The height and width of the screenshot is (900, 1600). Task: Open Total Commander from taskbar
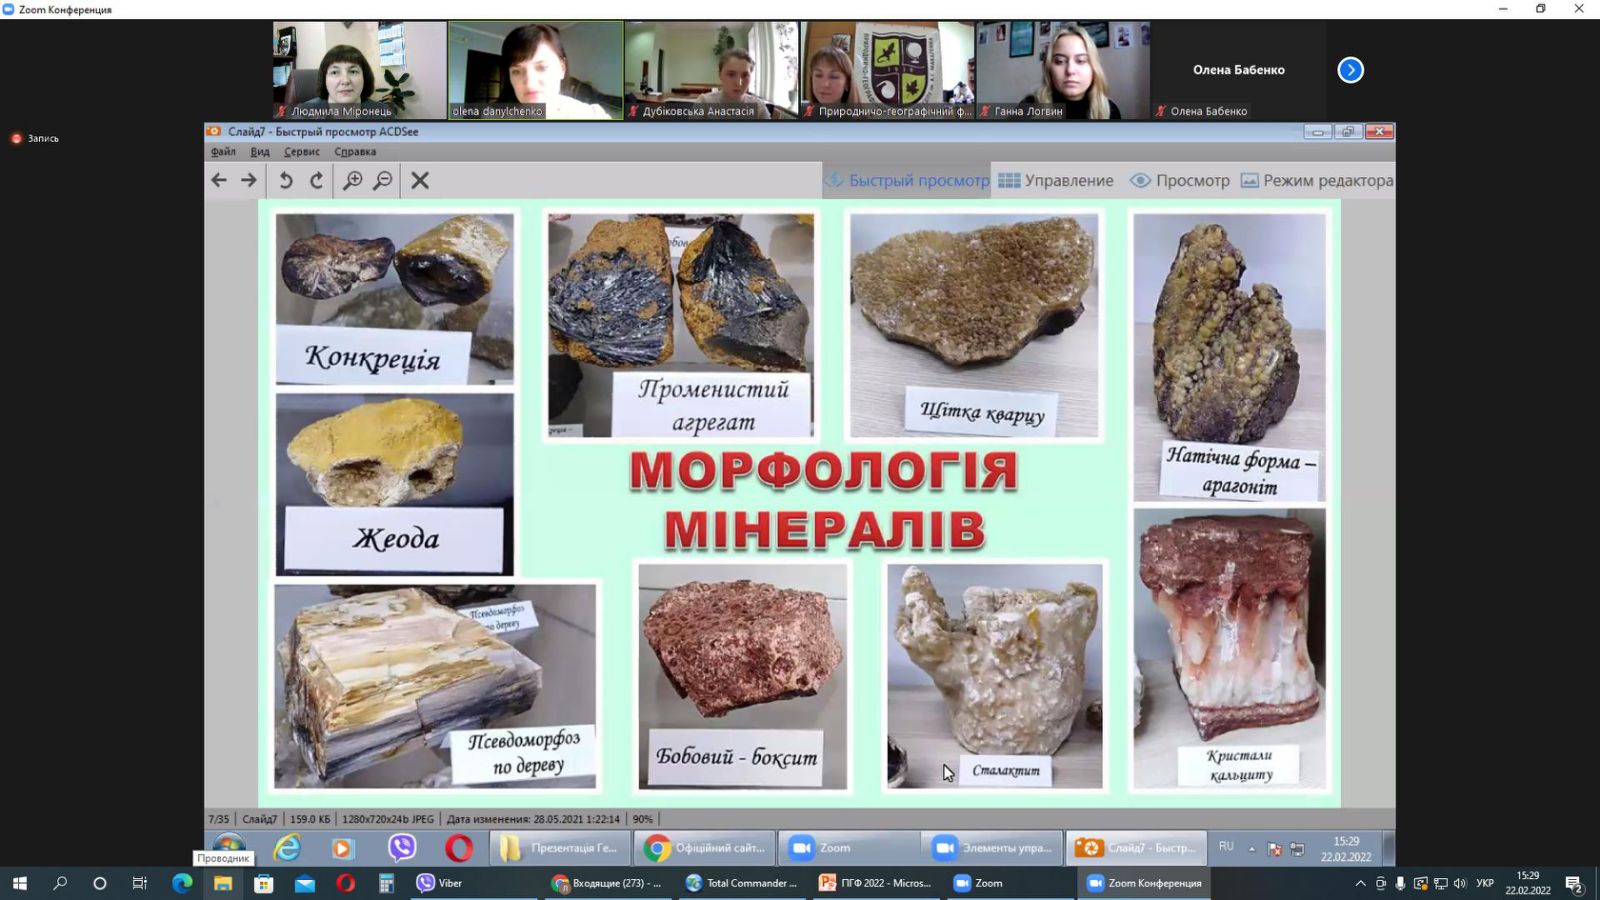(741, 883)
